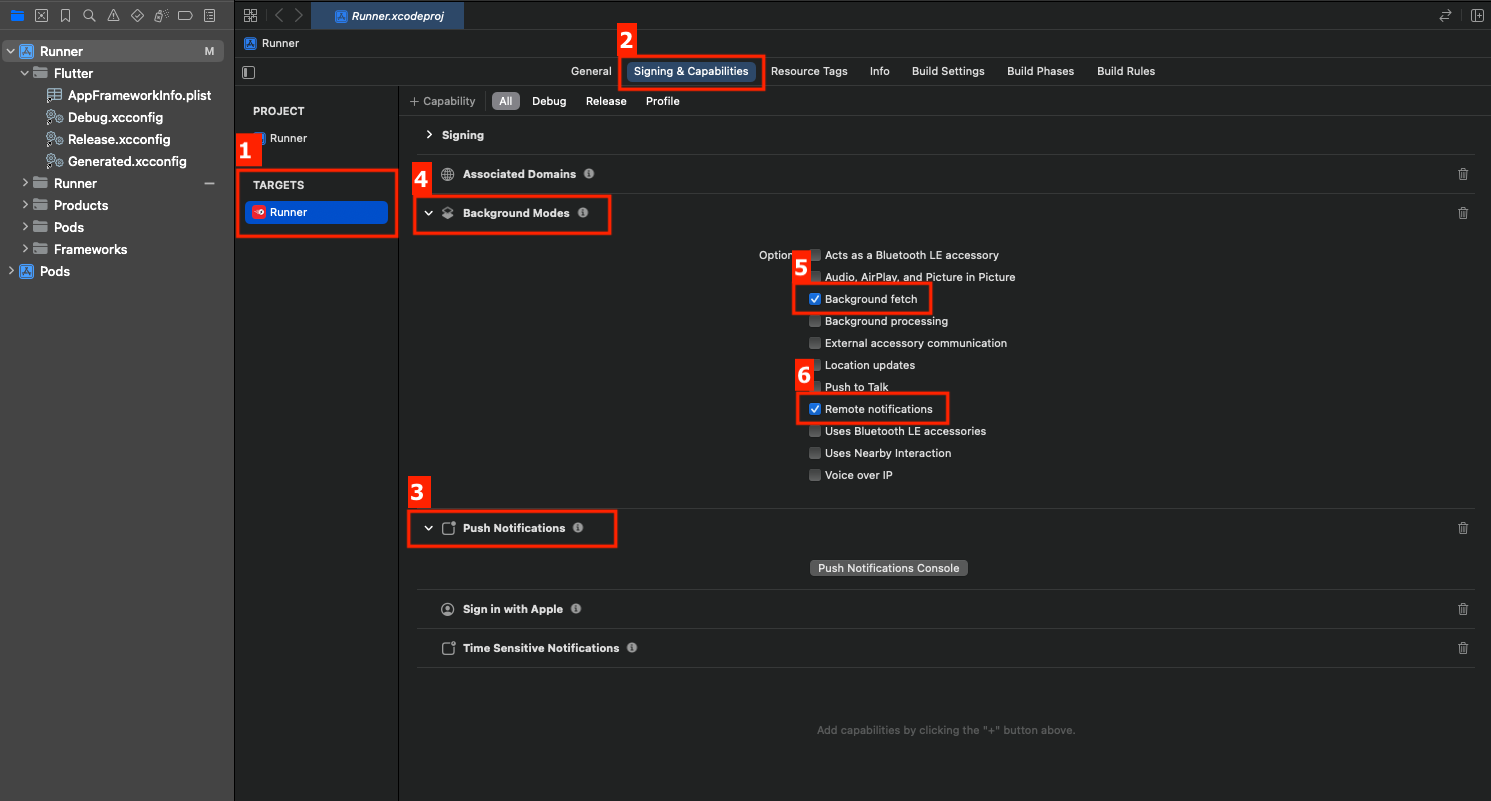Uncheck the Background fetch option
Screen dimensions: 1491x801
coord(815,299)
